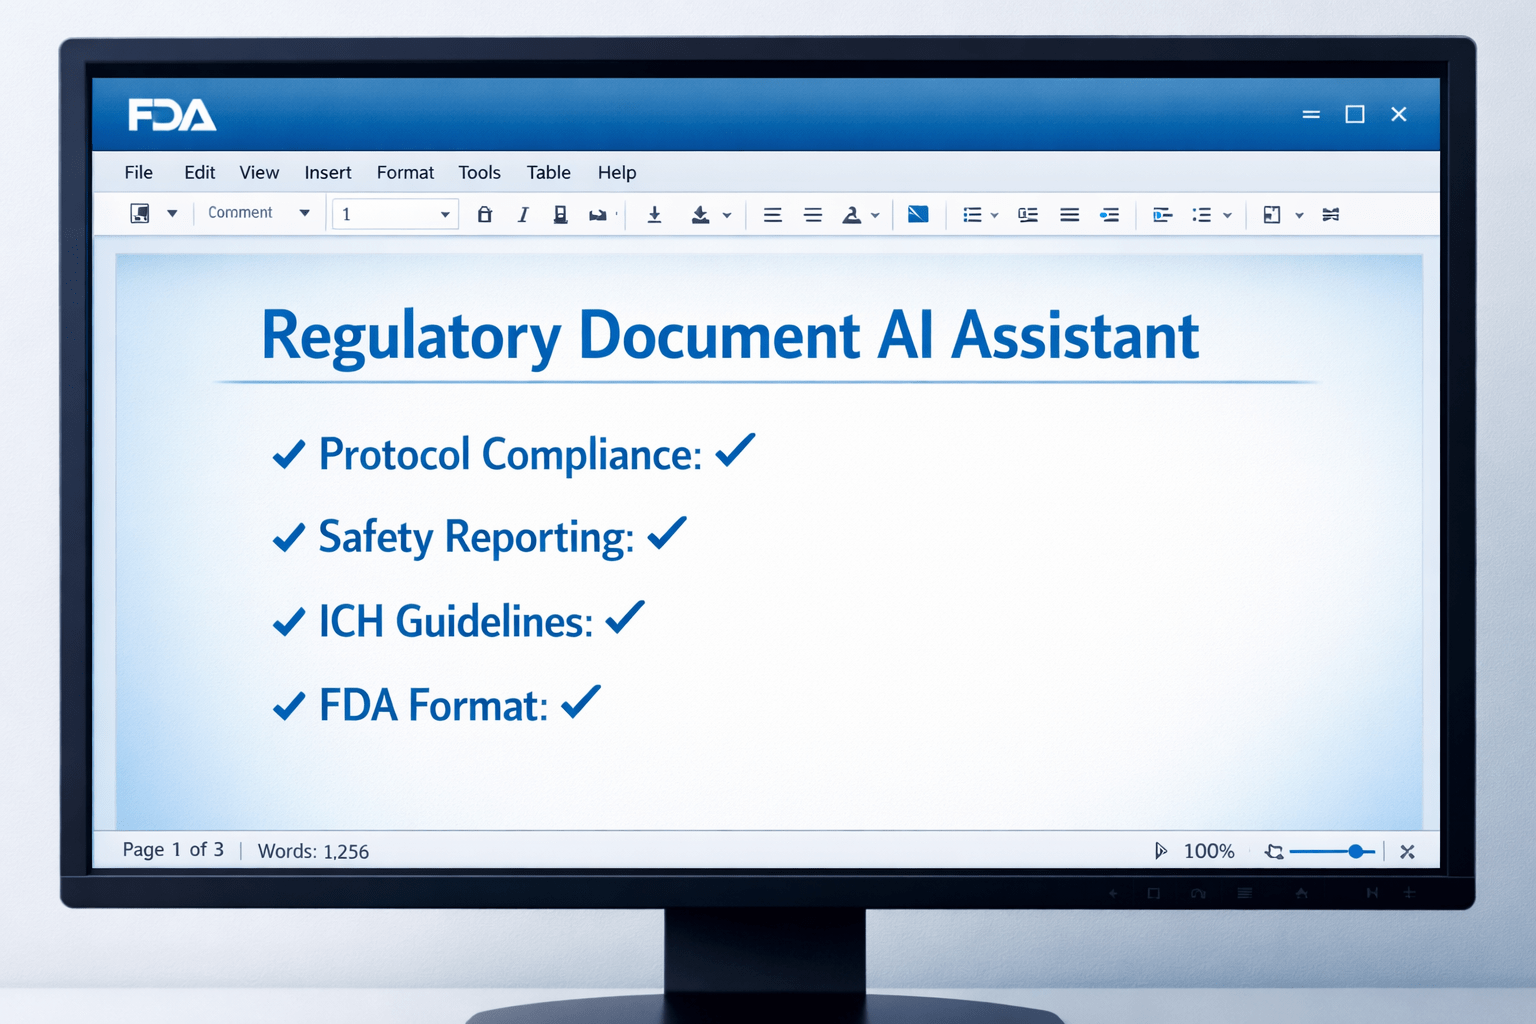Image resolution: width=1536 pixels, height=1024 pixels.
Task: Click the checkmark before FDA Format
Action: tap(289, 706)
